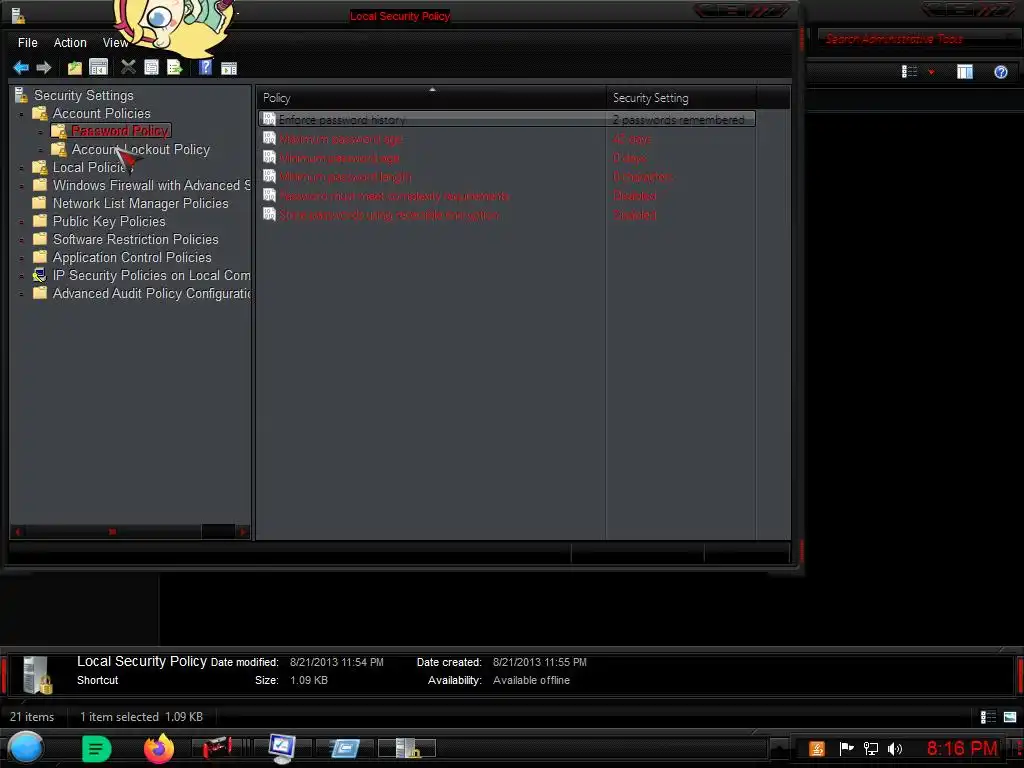Click the Minimum password age policy icon
The width and height of the screenshot is (1024, 768).
click(x=269, y=157)
